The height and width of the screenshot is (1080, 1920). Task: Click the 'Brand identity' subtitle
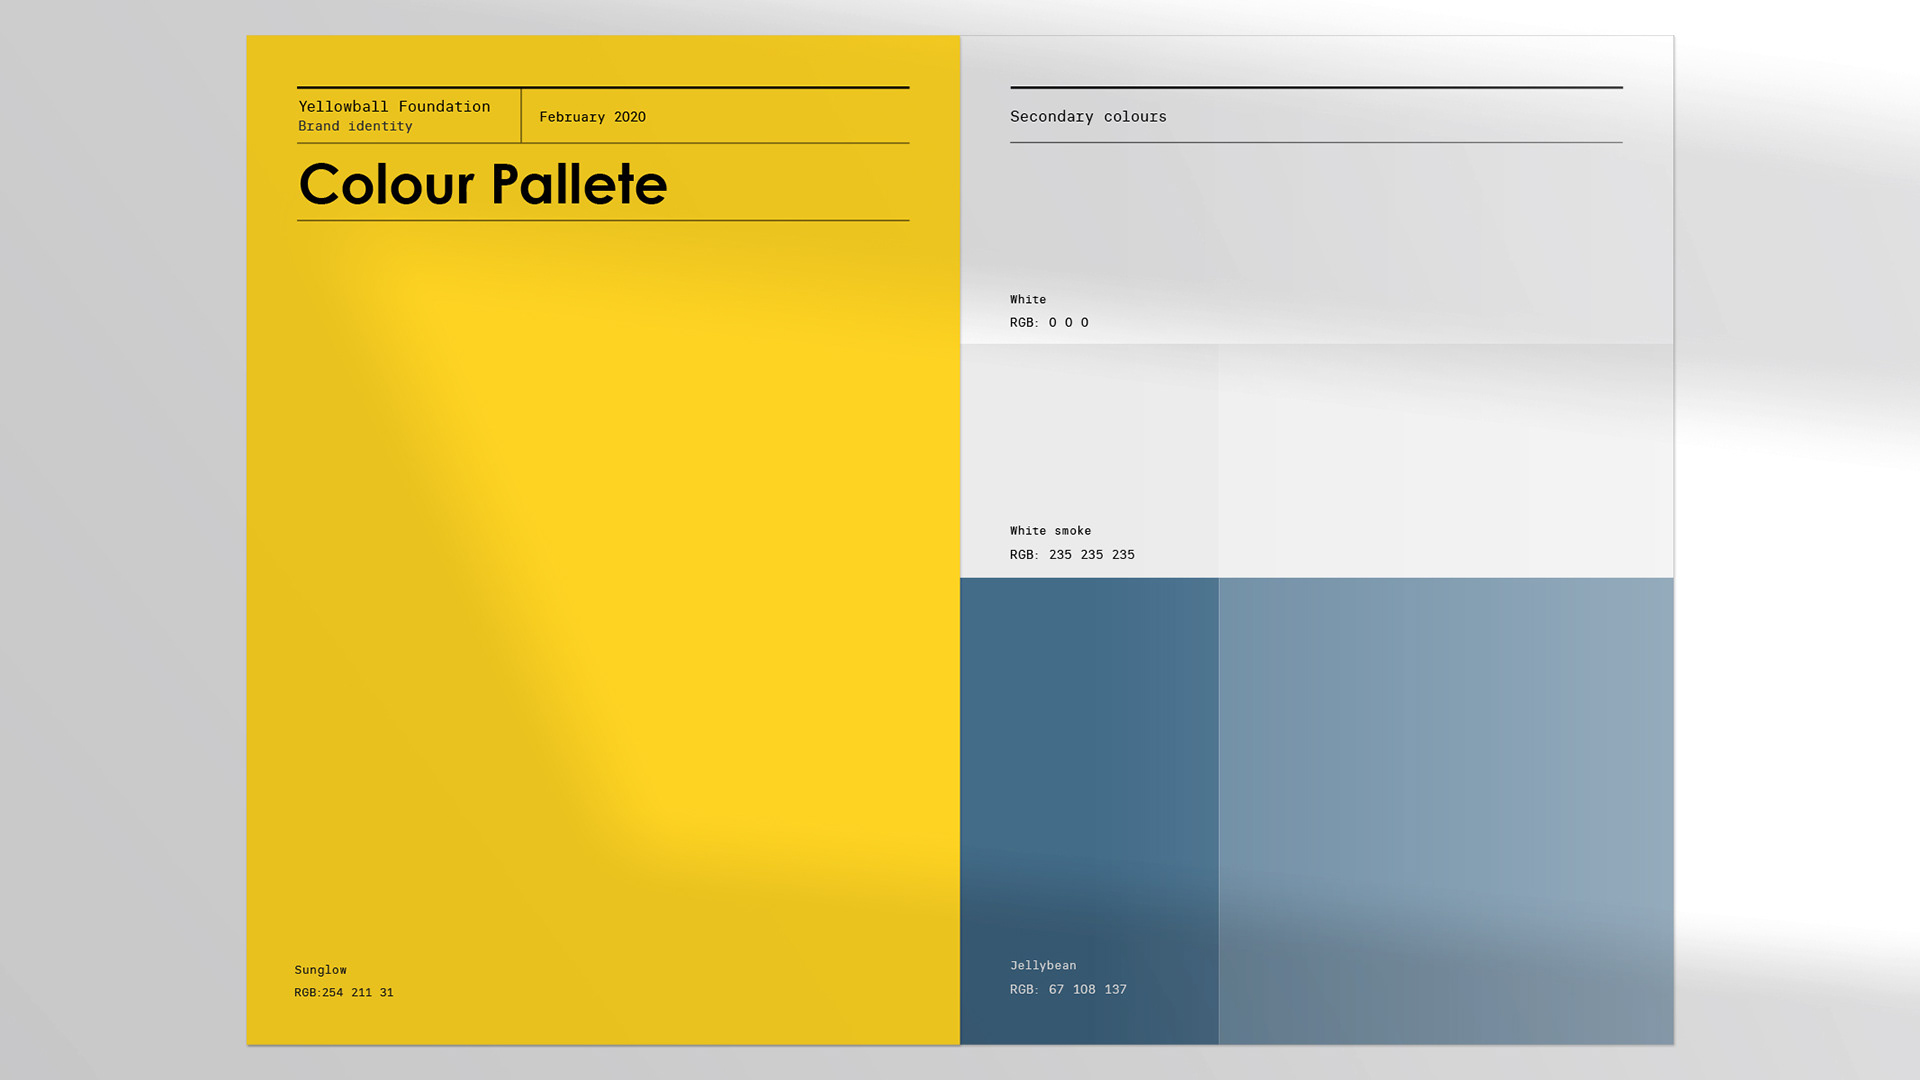pyautogui.click(x=355, y=126)
